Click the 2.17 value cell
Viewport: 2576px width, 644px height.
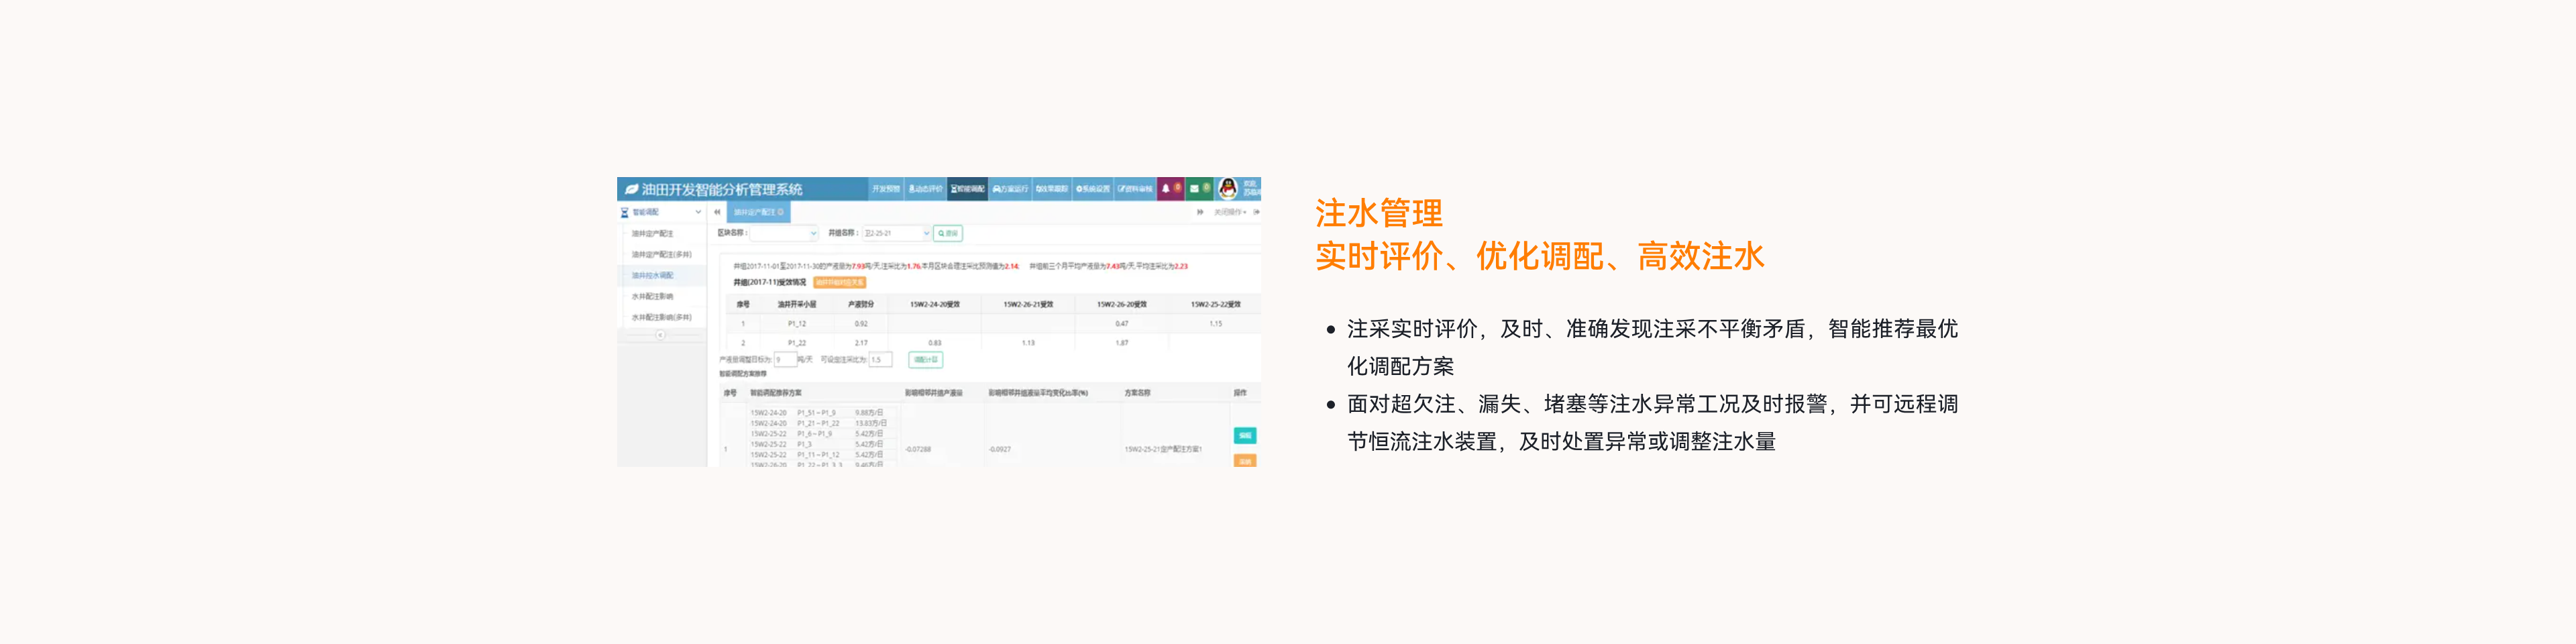(x=861, y=343)
